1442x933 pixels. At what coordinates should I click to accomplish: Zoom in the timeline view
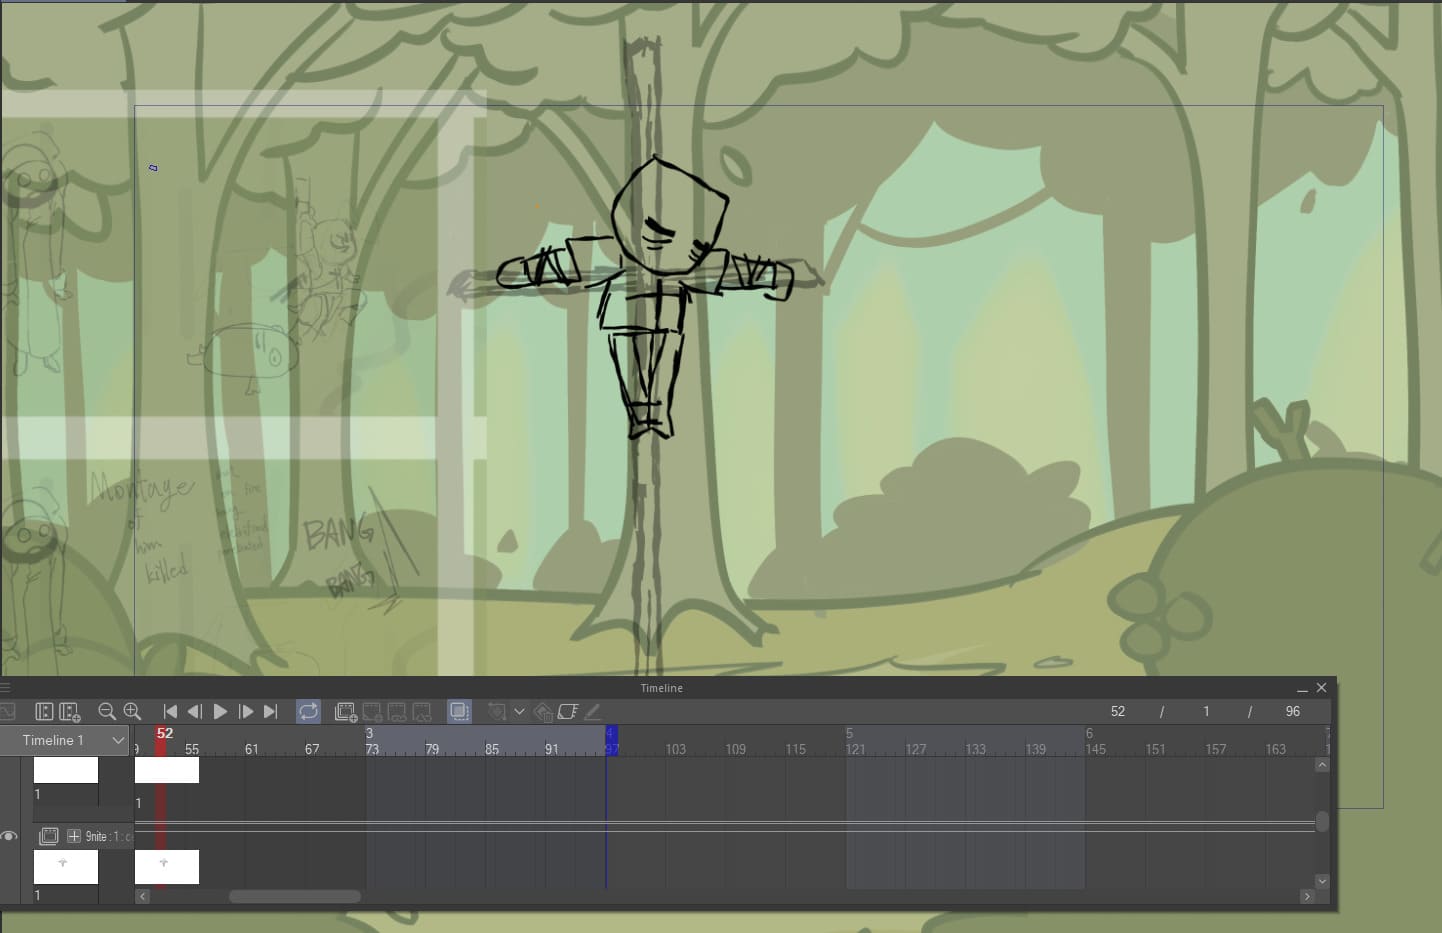[x=132, y=711]
